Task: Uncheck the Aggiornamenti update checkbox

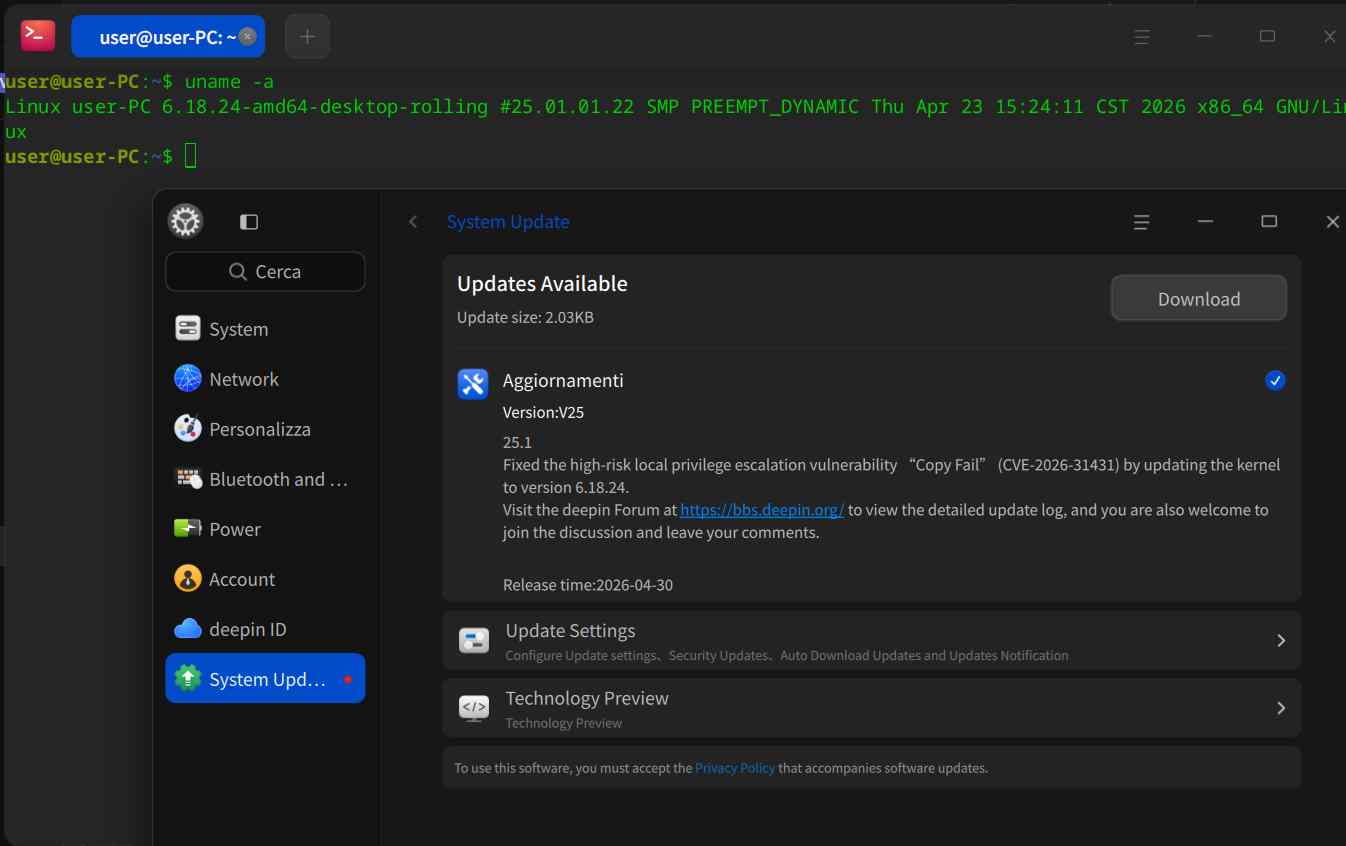Action: click(x=1275, y=380)
